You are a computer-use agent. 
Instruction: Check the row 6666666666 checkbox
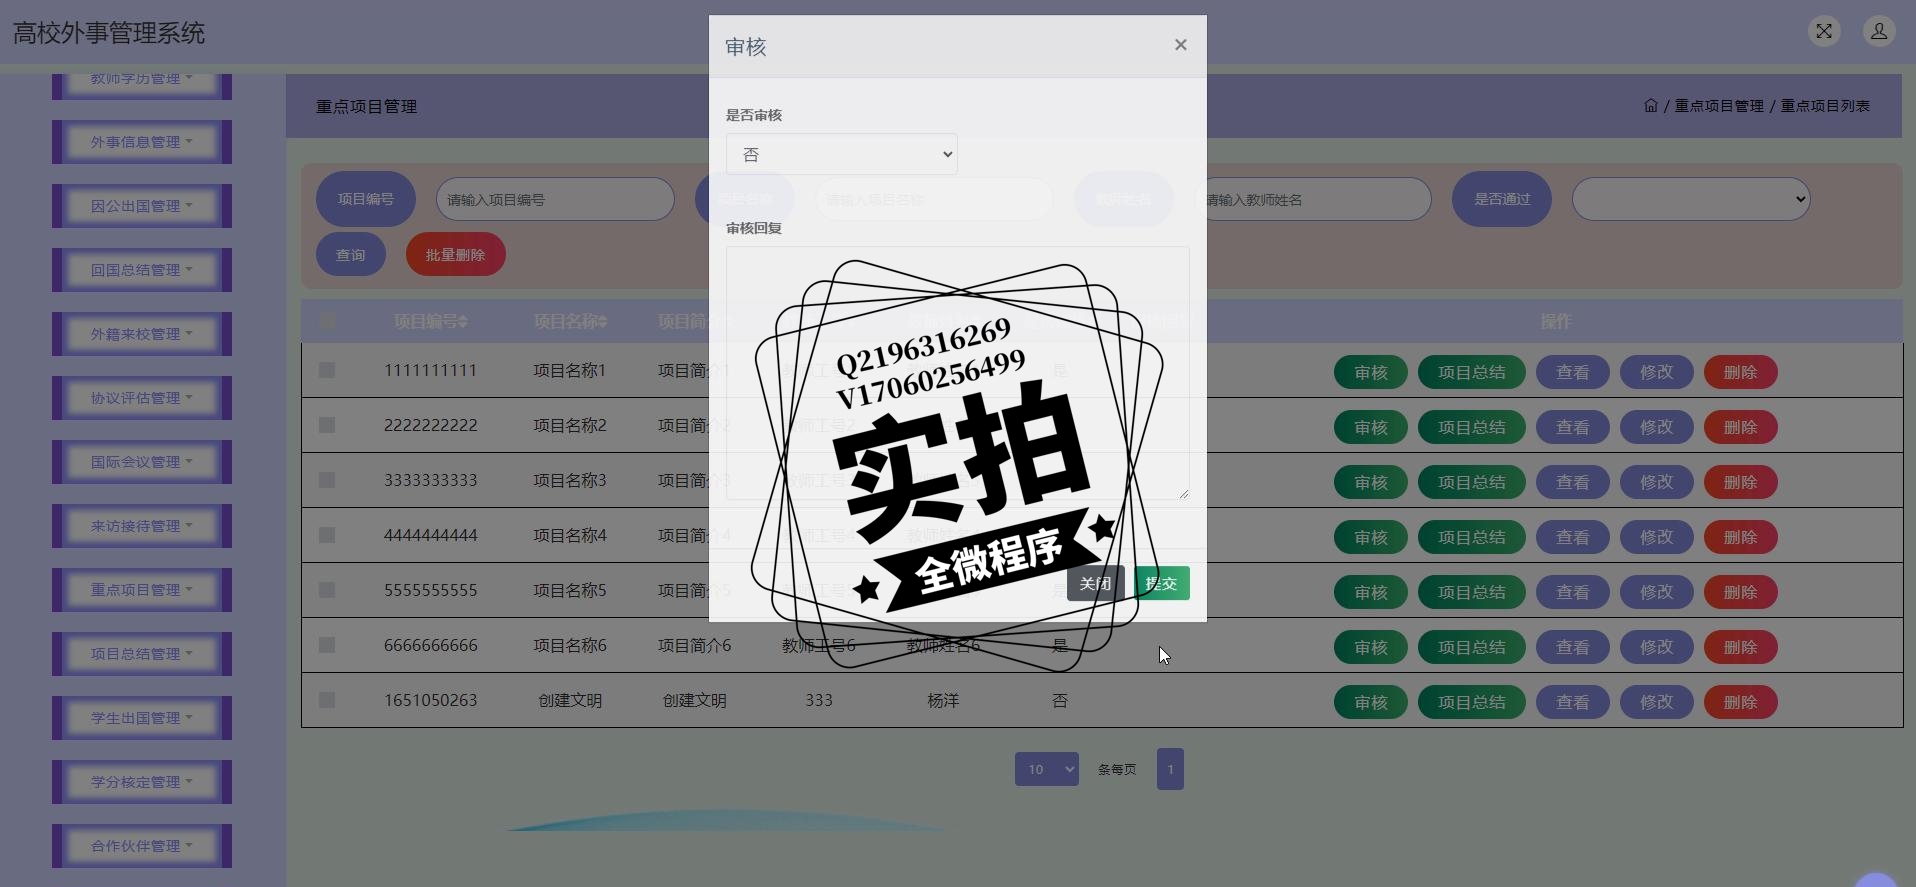pyautogui.click(x=327, y=645)
